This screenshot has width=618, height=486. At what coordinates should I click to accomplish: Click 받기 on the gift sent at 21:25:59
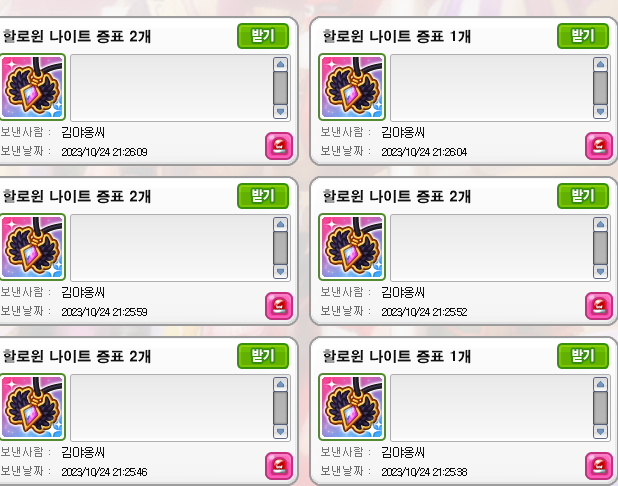pos(263,196)
